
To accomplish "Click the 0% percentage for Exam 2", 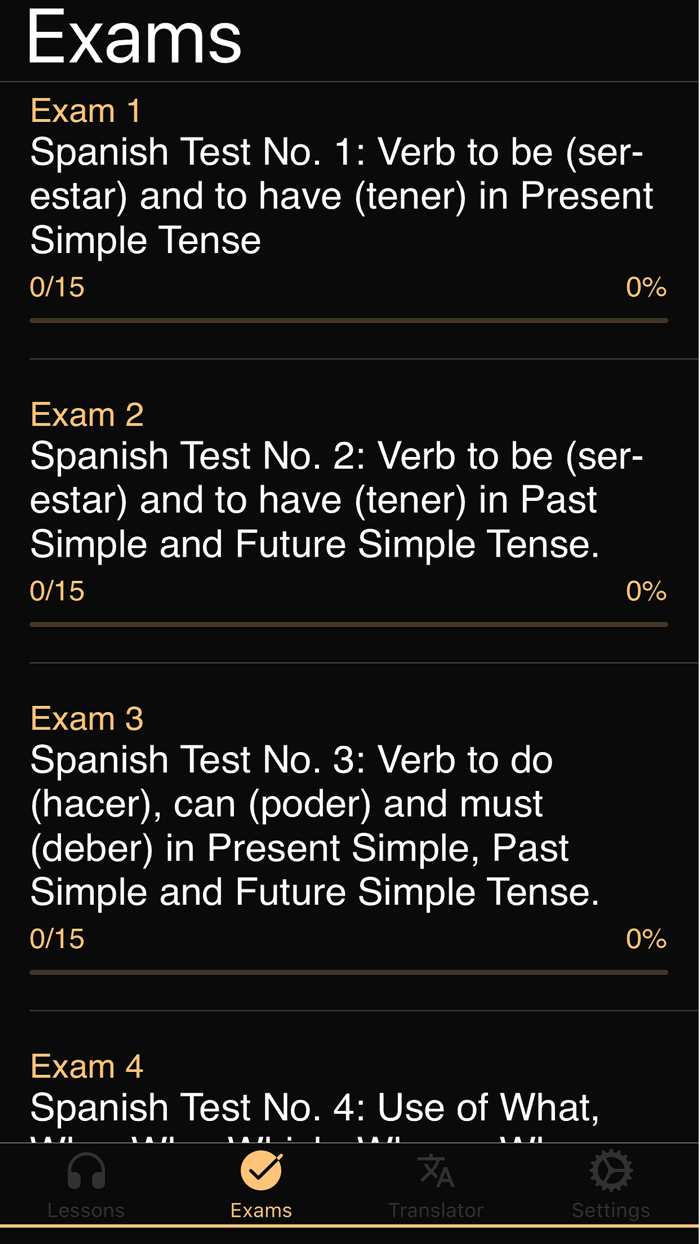I will [x=646, y=591].
